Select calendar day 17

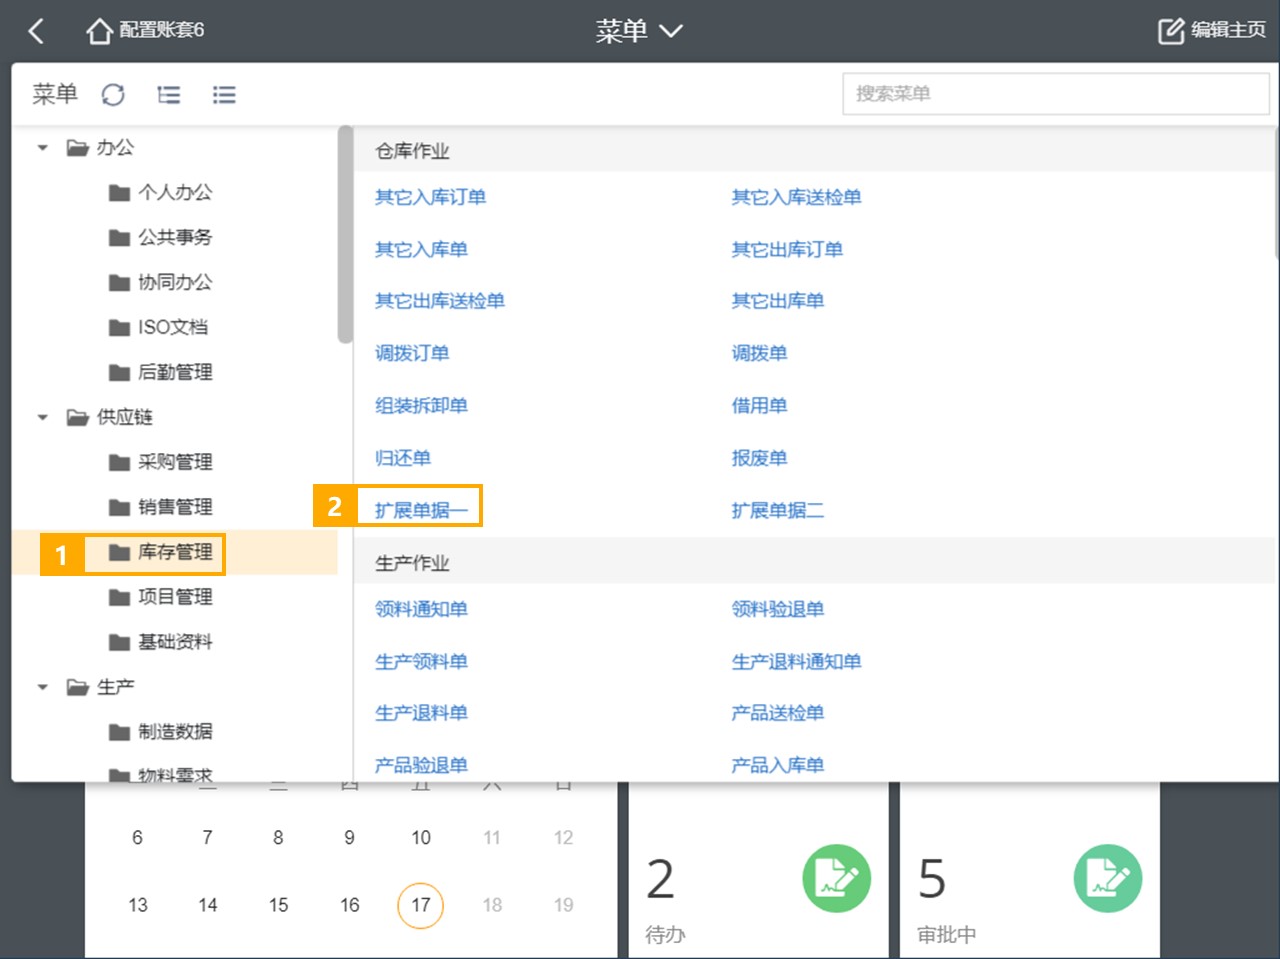pos(421,905)
